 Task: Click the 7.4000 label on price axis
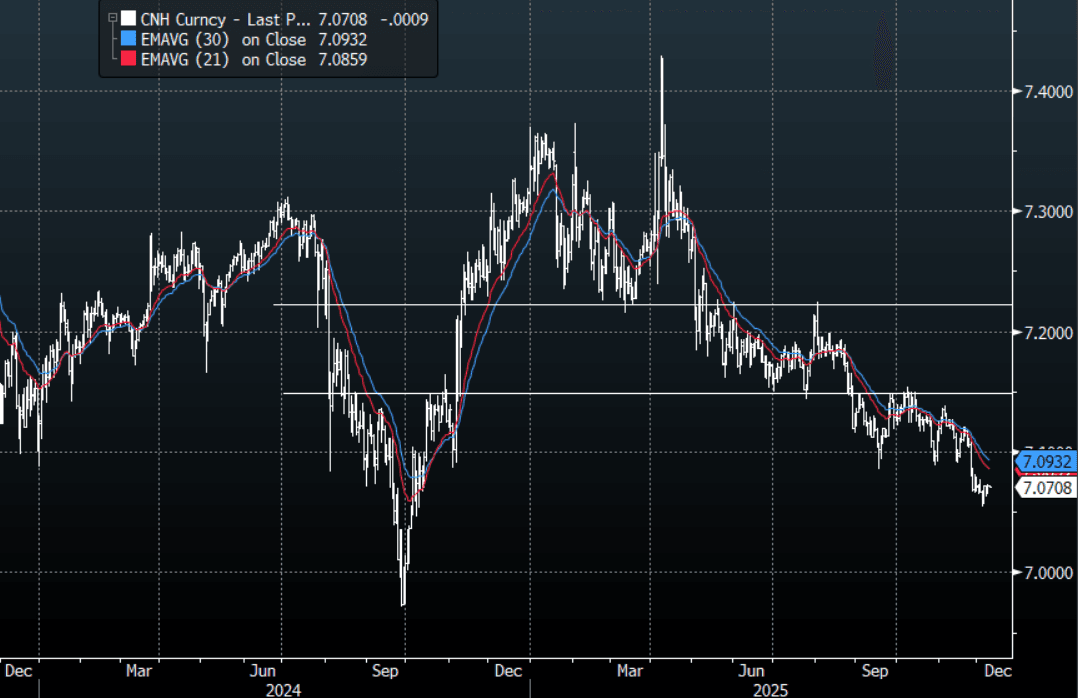tap(1045, 92)
